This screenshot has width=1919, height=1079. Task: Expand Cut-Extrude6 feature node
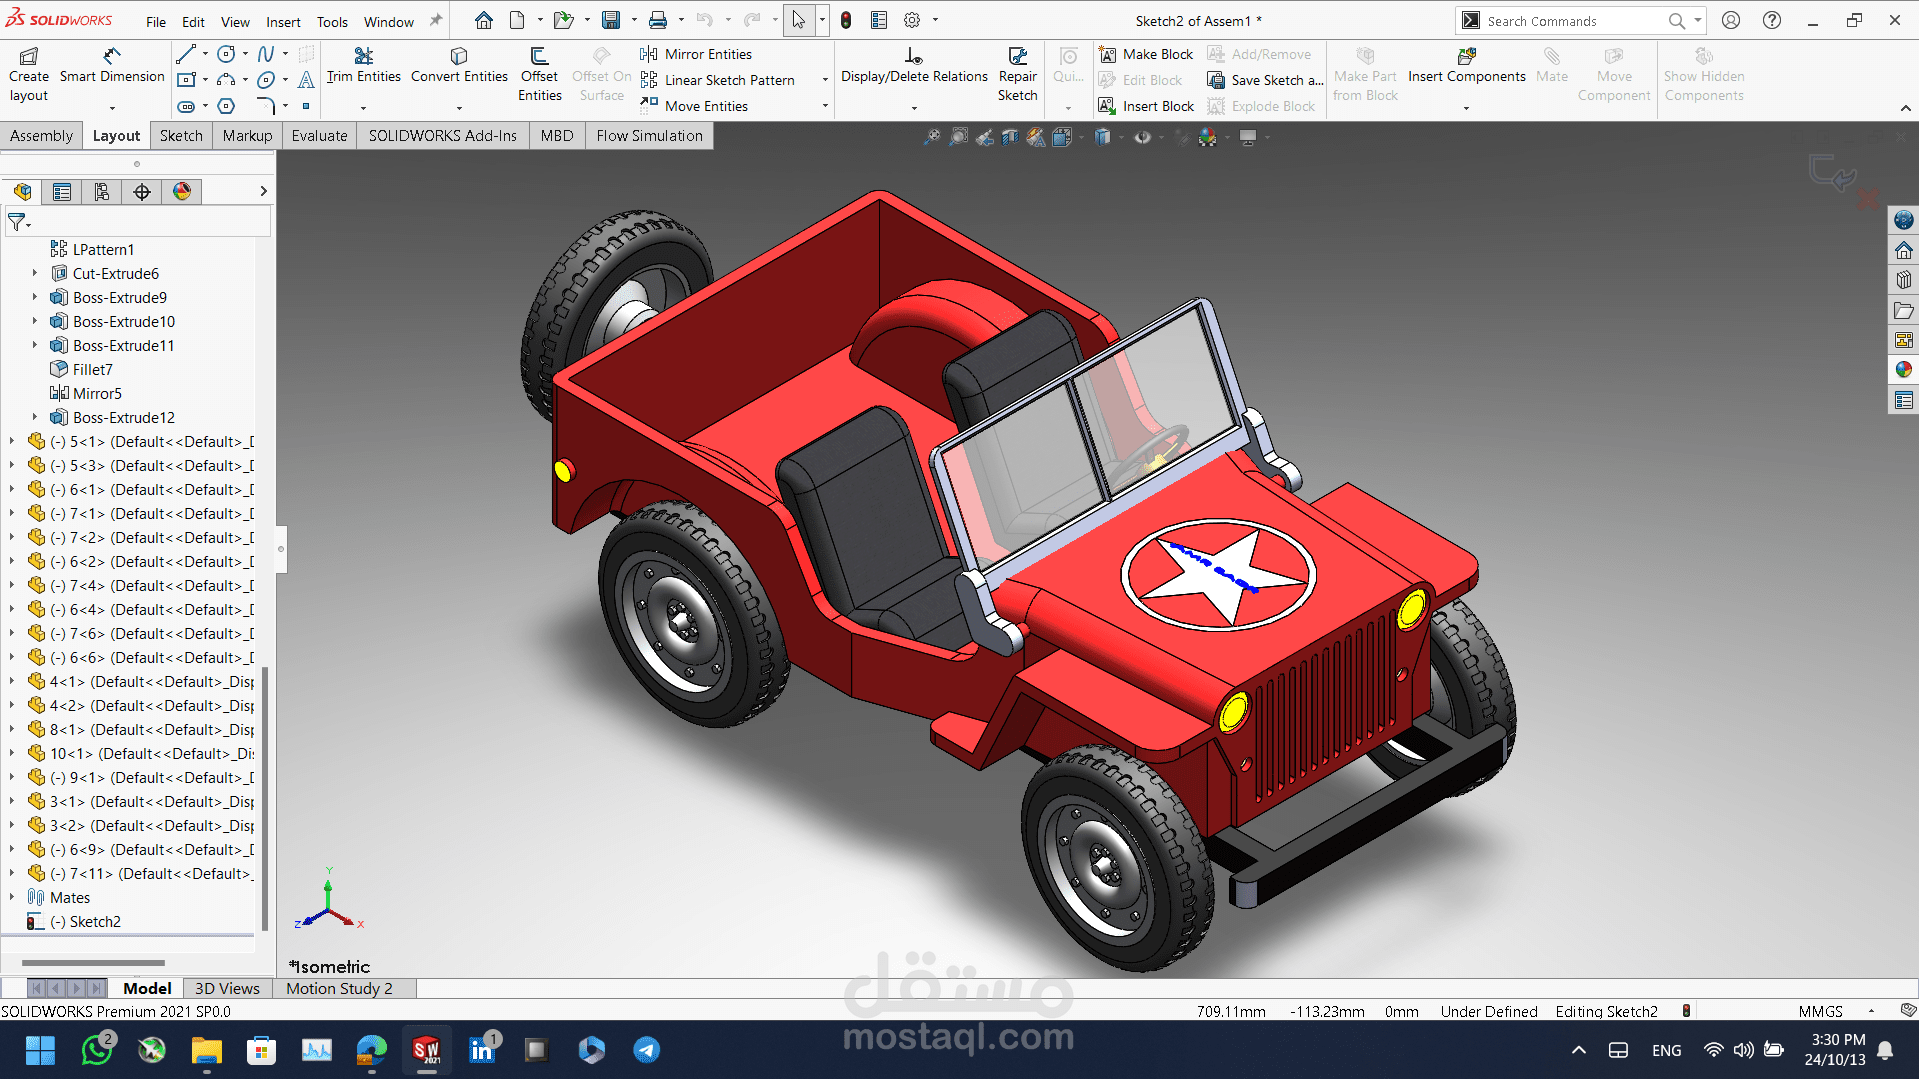(x=35, y=273)
